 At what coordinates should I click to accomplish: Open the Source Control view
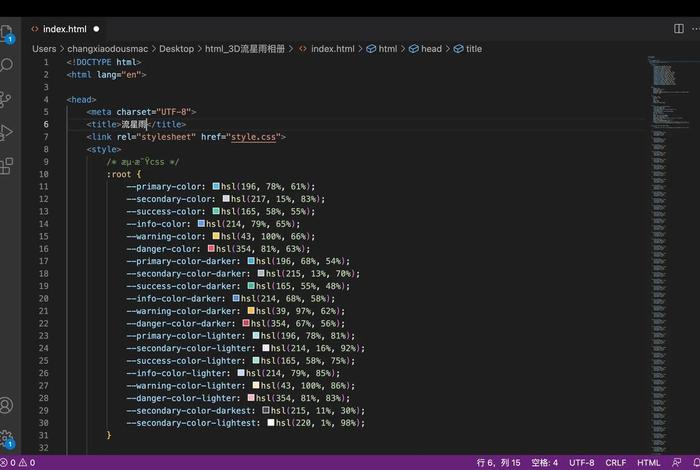point(5,100)
